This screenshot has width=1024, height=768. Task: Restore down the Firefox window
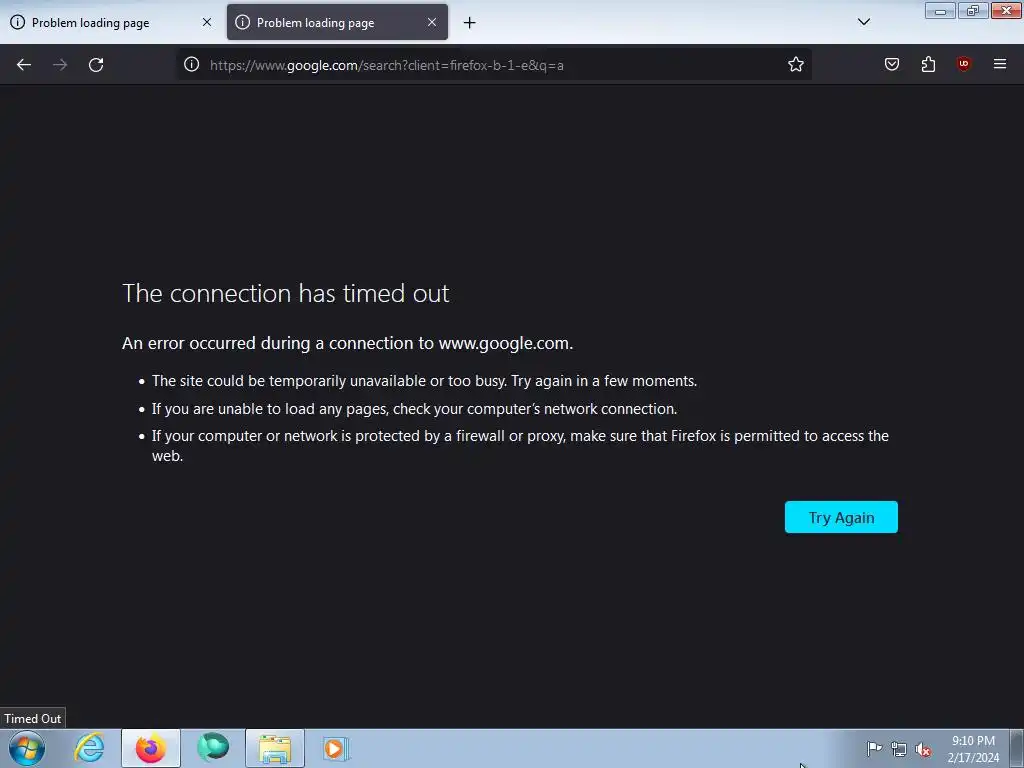pos(973,10)
